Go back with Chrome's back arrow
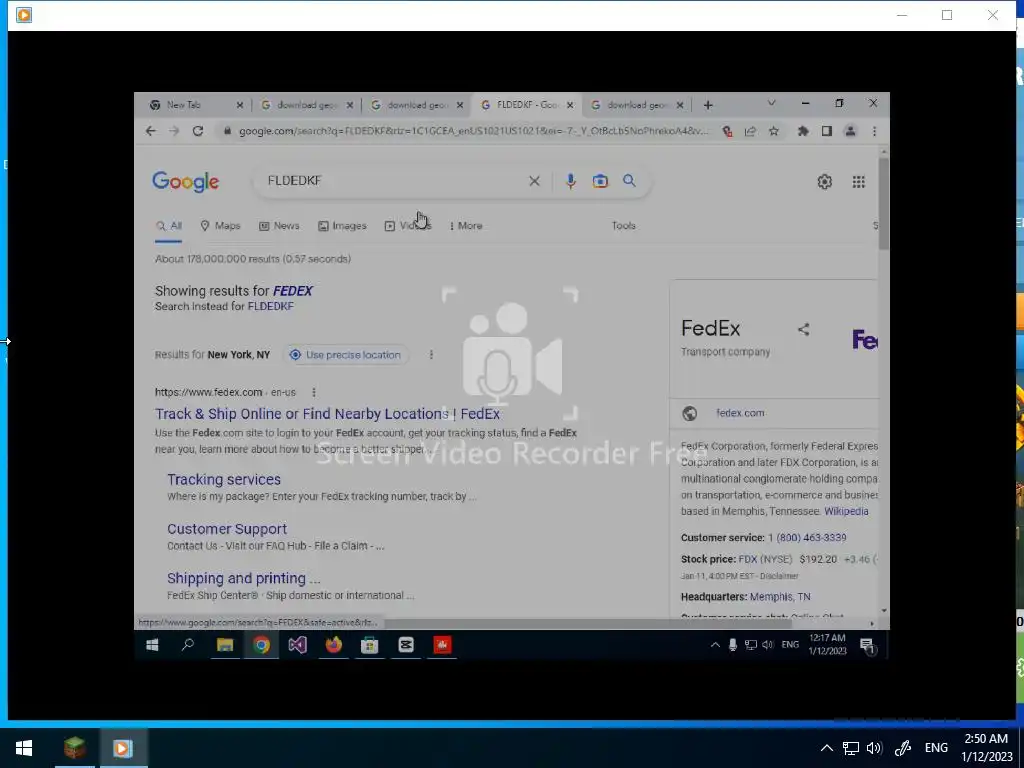The height and width of the screenshot is (768, 1024). pyautogui.click(x=151, y=131)
